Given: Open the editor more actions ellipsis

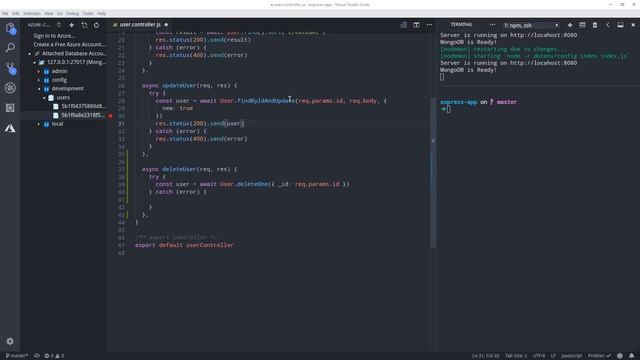Looking at the screenshot, I should tap(429, 25).
